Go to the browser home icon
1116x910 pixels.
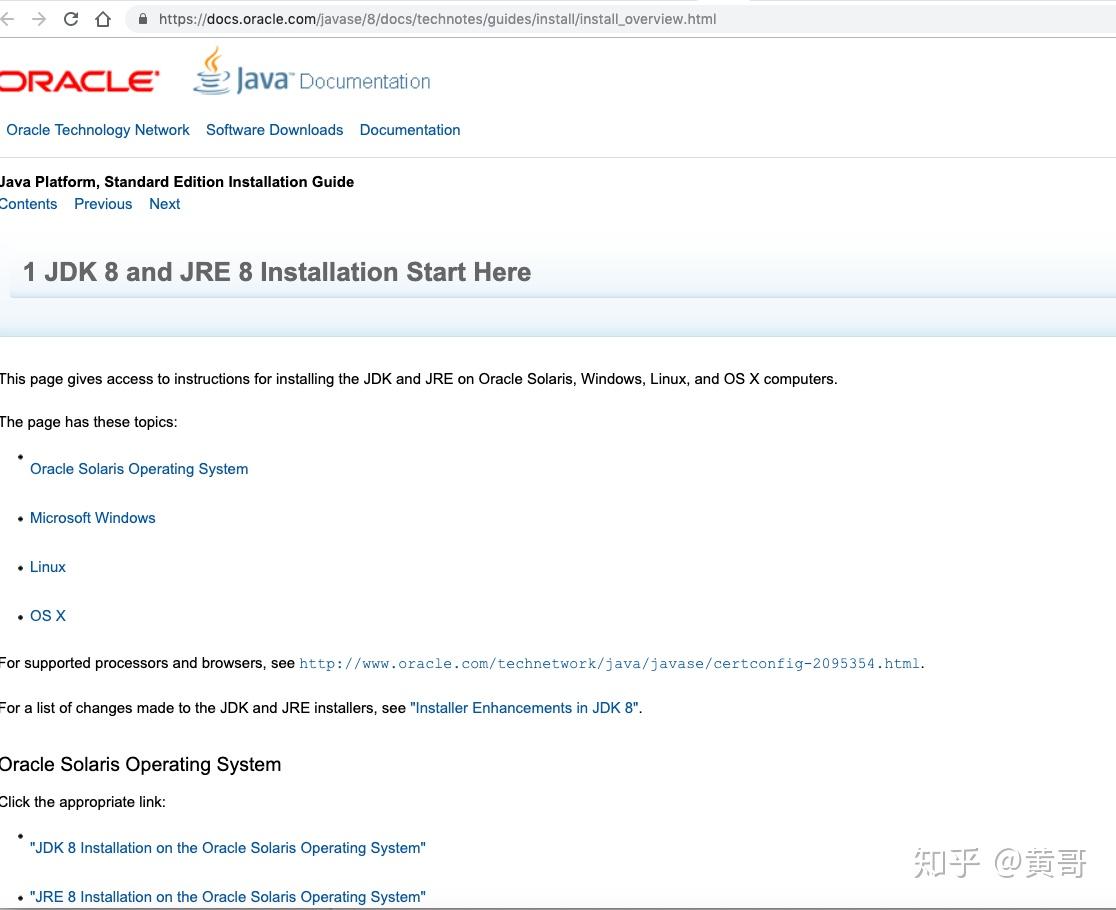102,19
